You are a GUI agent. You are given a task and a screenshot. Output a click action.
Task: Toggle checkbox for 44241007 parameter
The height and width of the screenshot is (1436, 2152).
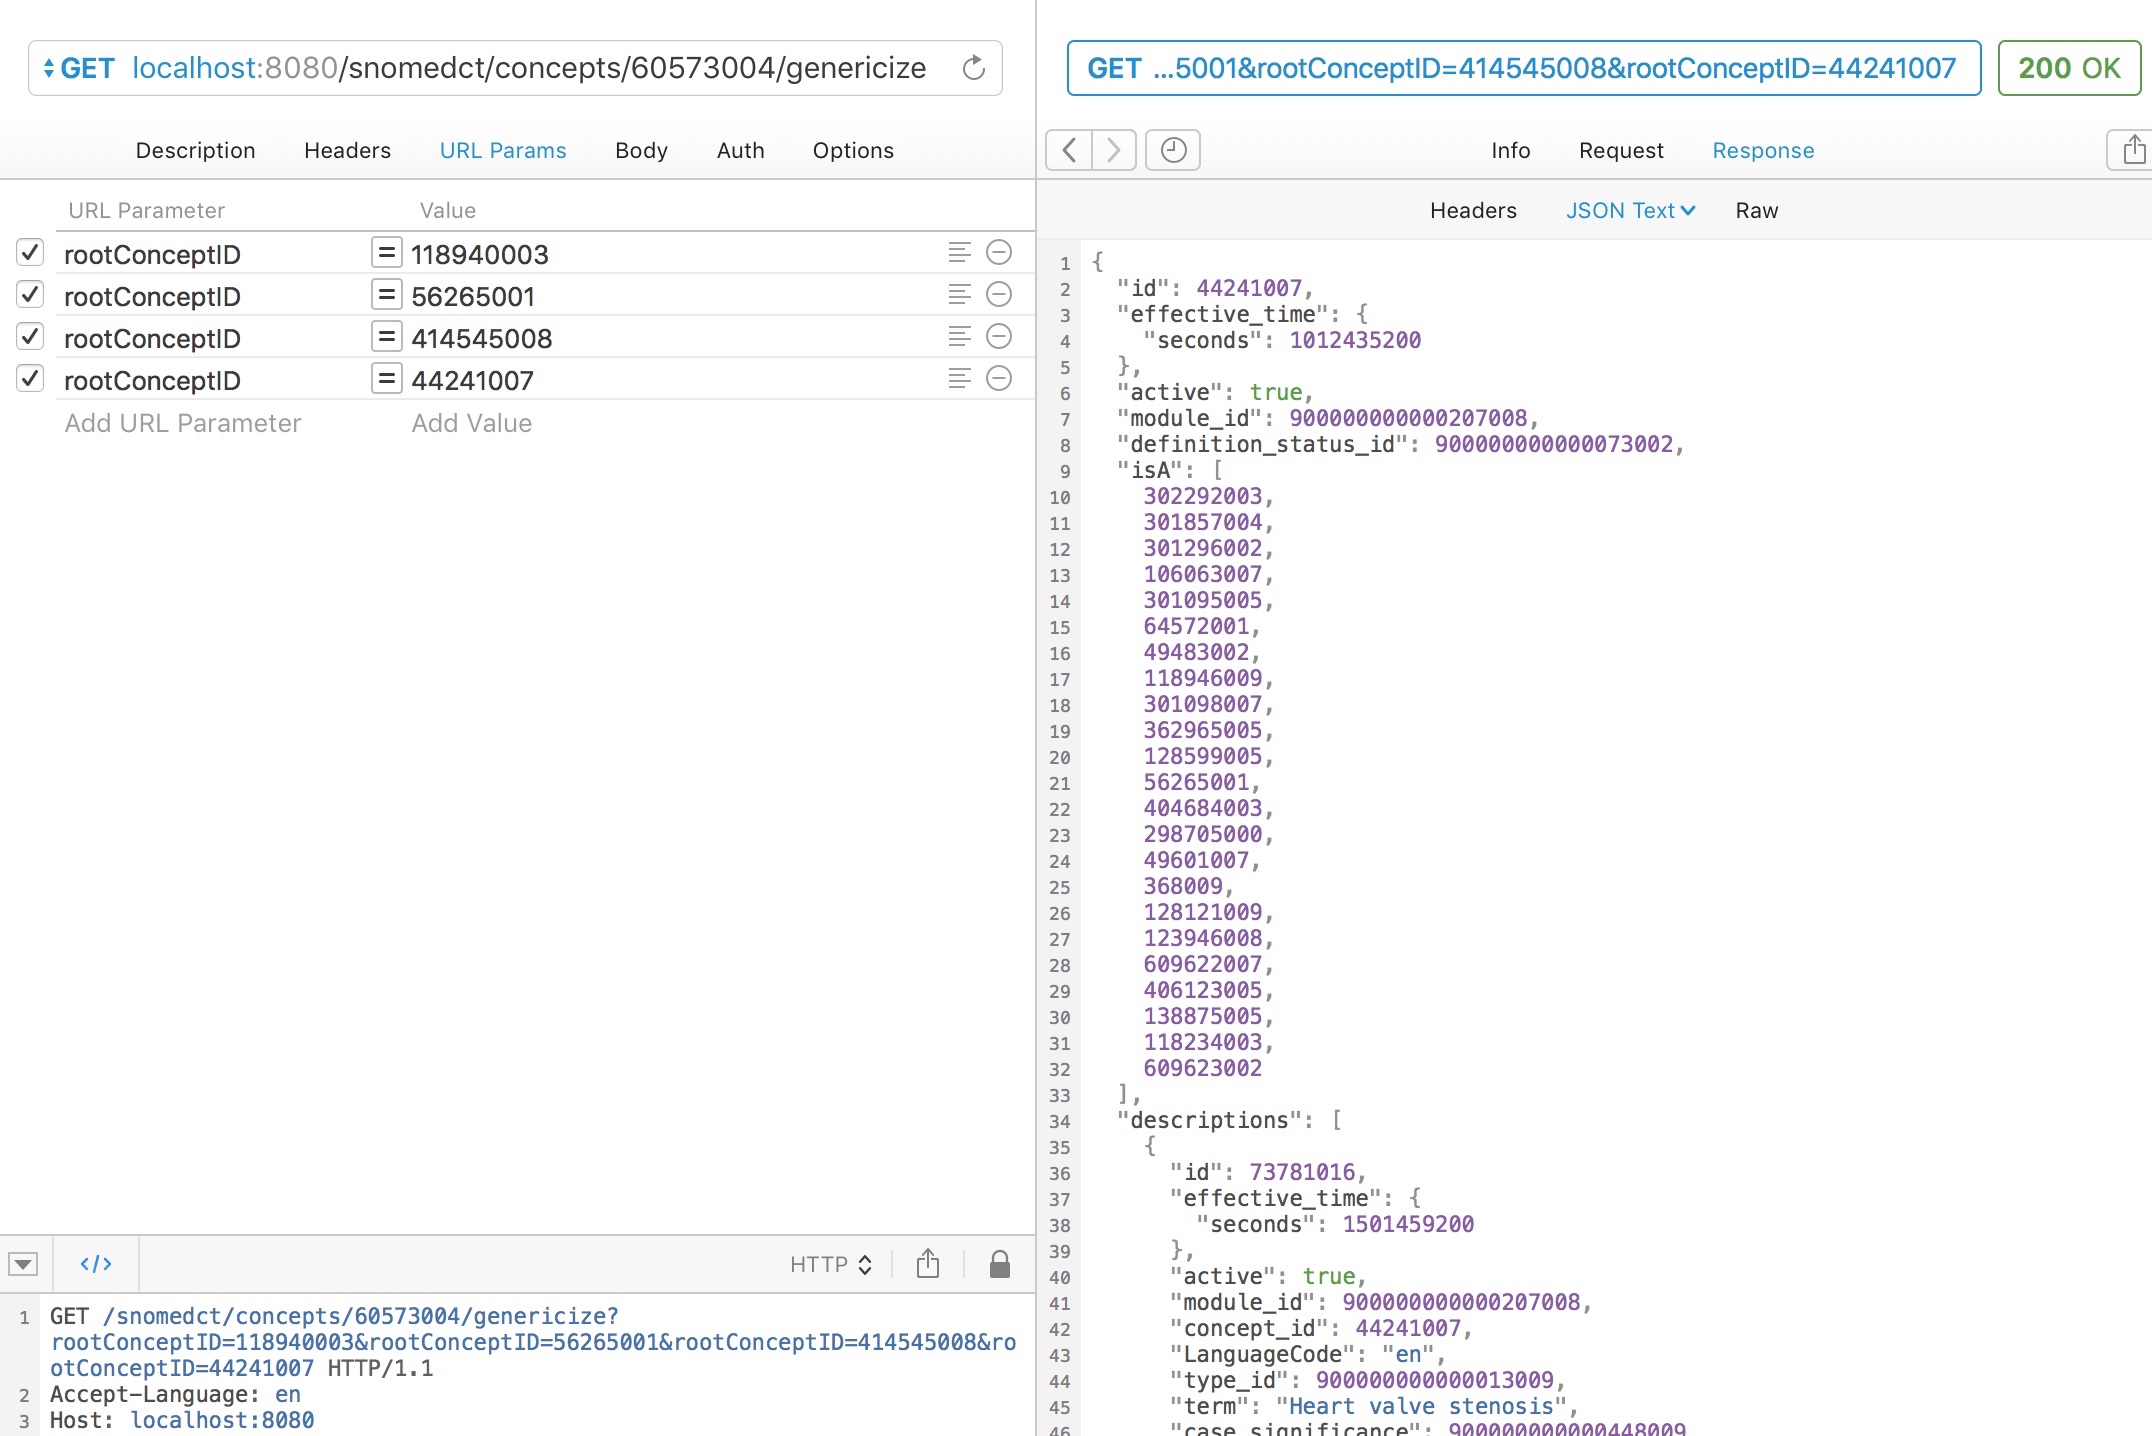coord(30,379)
